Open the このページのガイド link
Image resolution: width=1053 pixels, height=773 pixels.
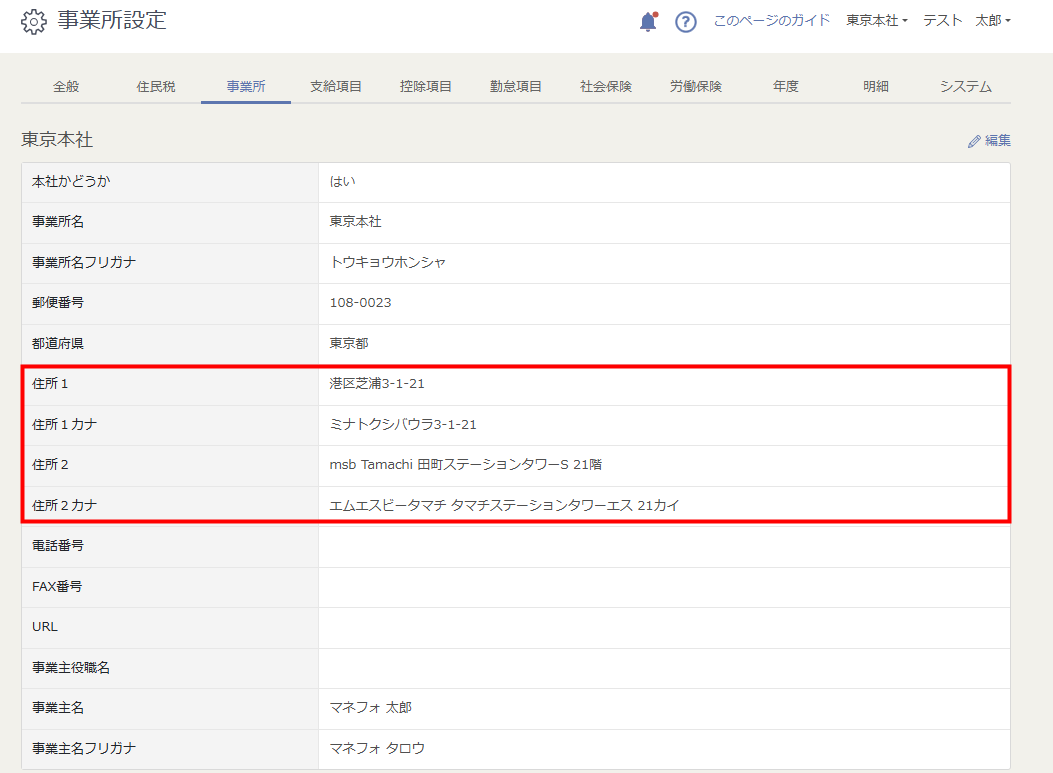pos(772,21)
